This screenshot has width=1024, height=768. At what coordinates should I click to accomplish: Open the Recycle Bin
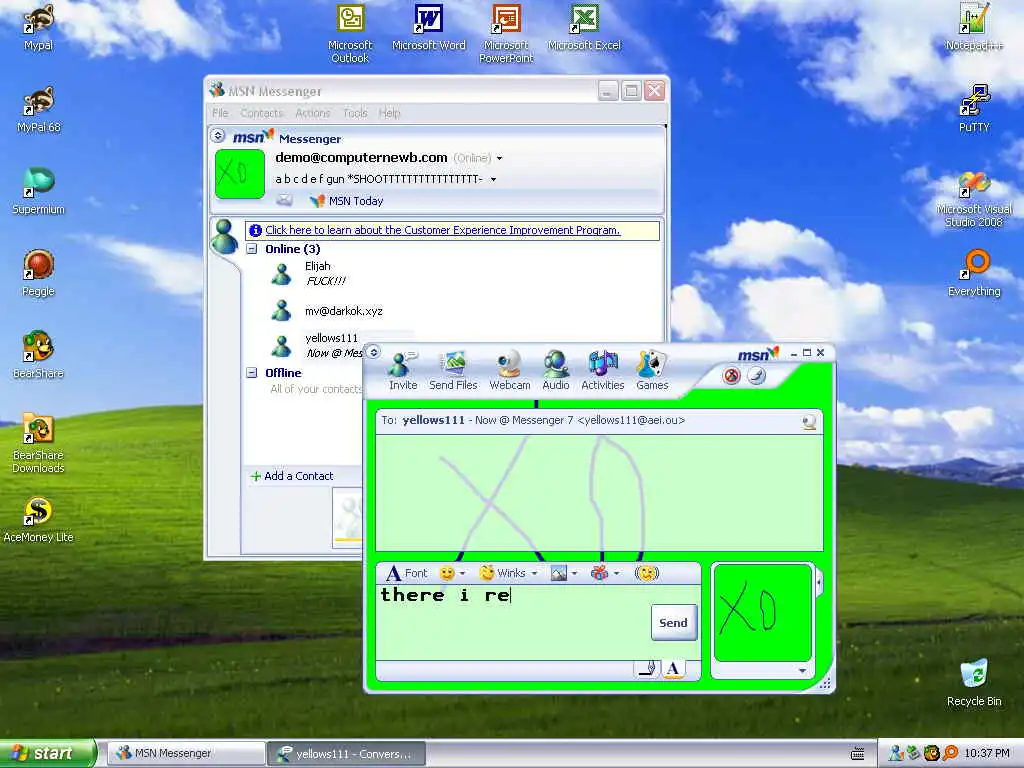974,683
